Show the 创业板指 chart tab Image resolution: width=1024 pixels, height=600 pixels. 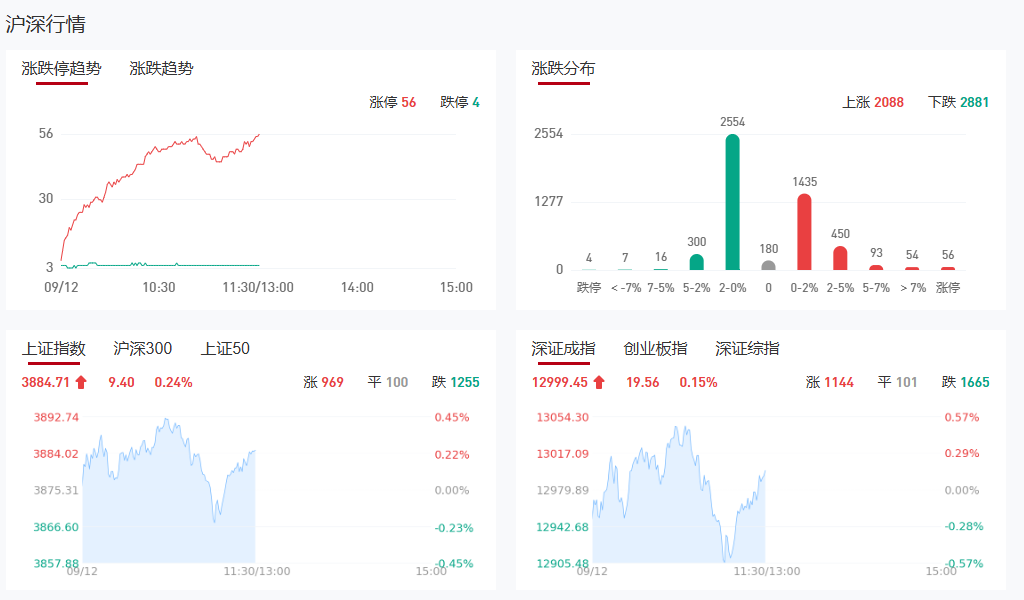(655, 349)
